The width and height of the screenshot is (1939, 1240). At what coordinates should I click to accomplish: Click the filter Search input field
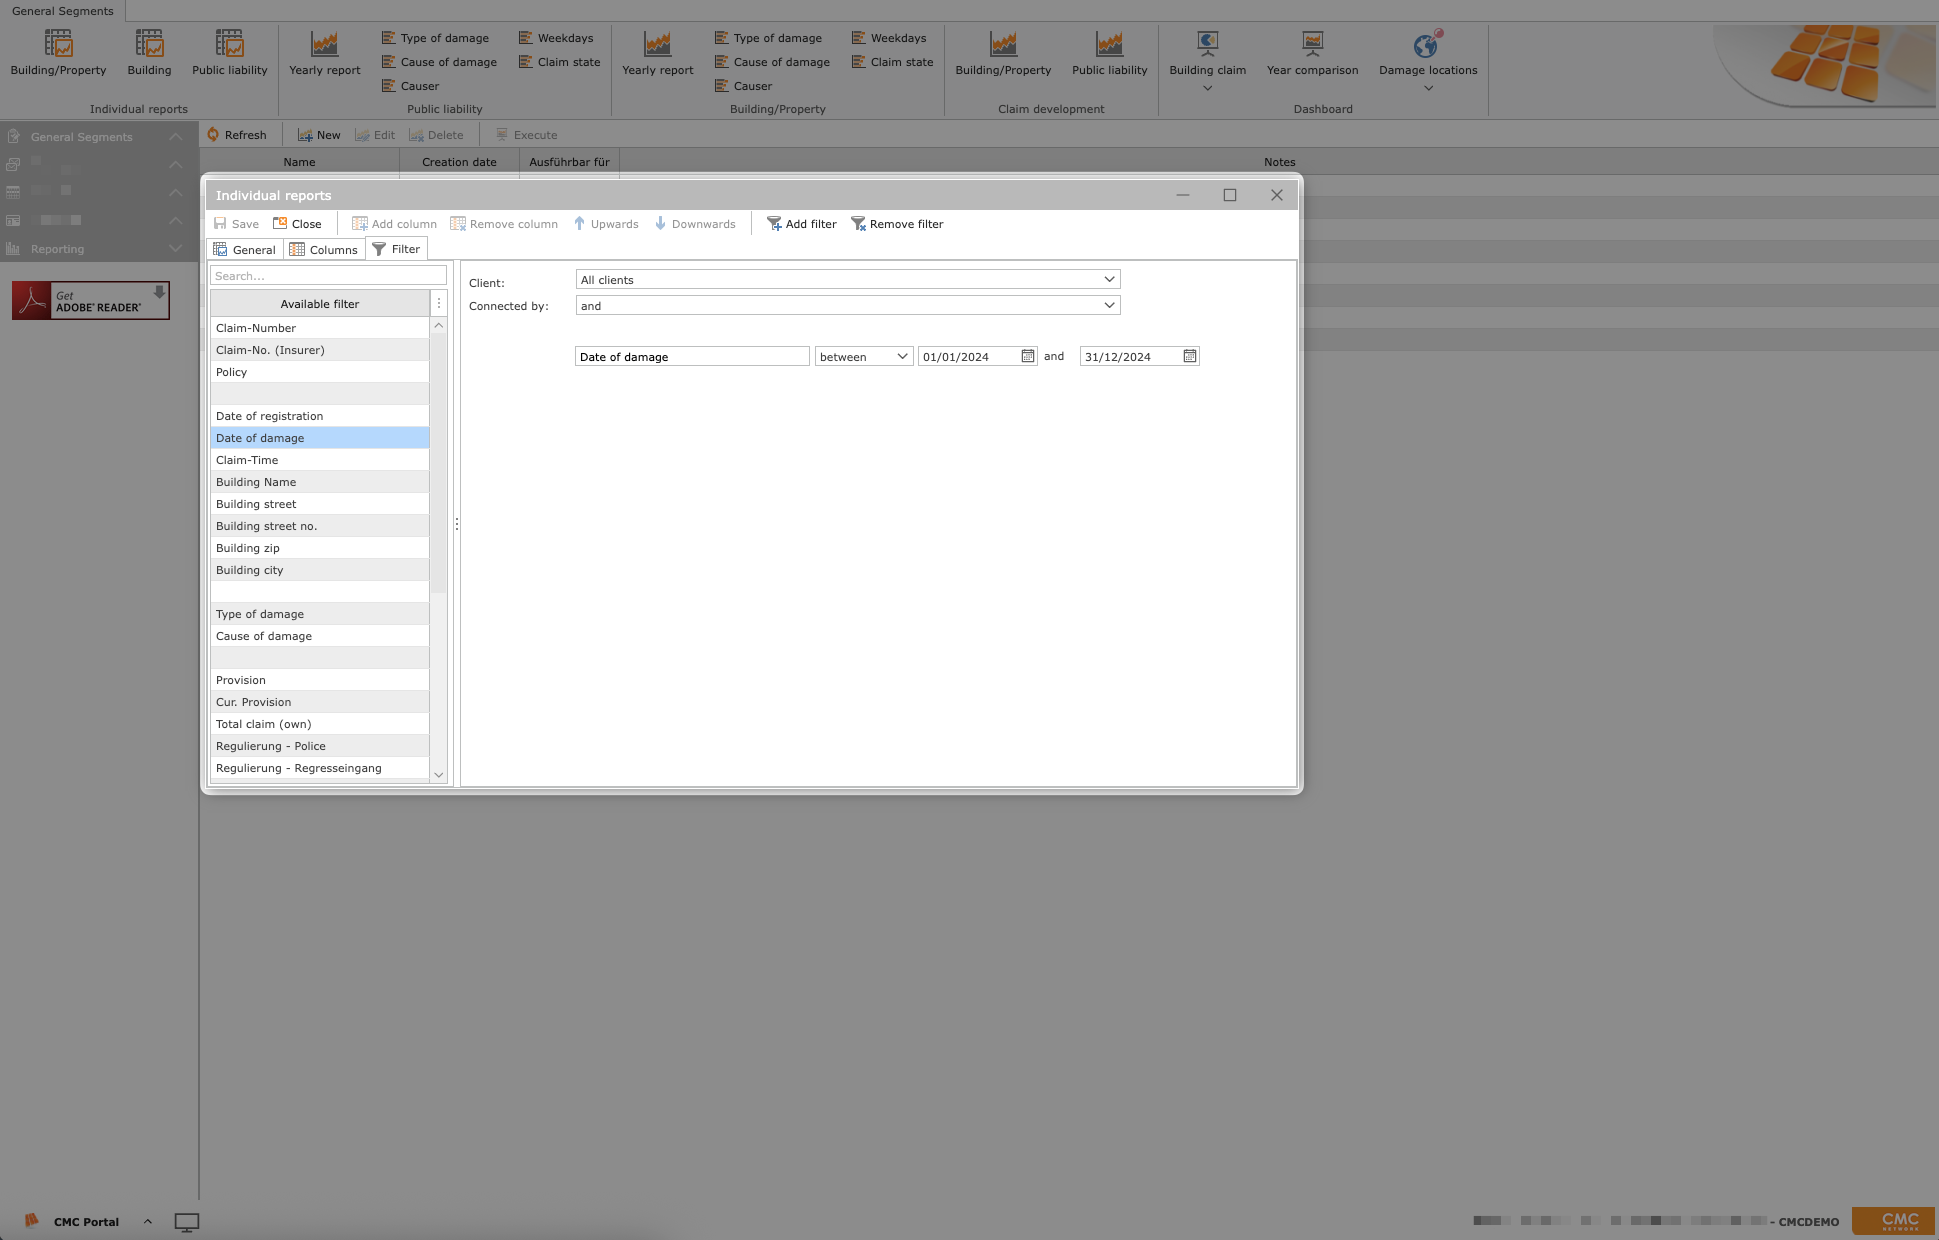point(328,276)
